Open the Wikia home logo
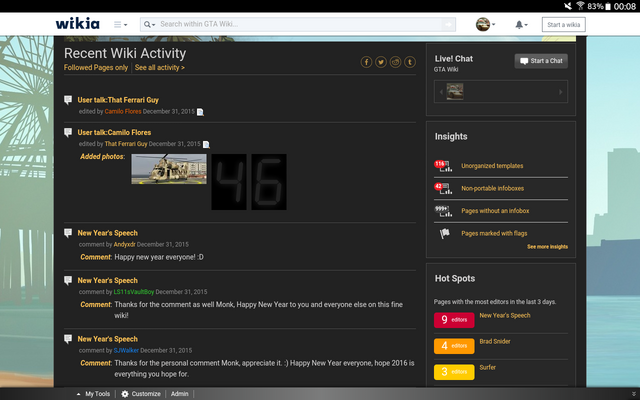 tap(78, 24)
